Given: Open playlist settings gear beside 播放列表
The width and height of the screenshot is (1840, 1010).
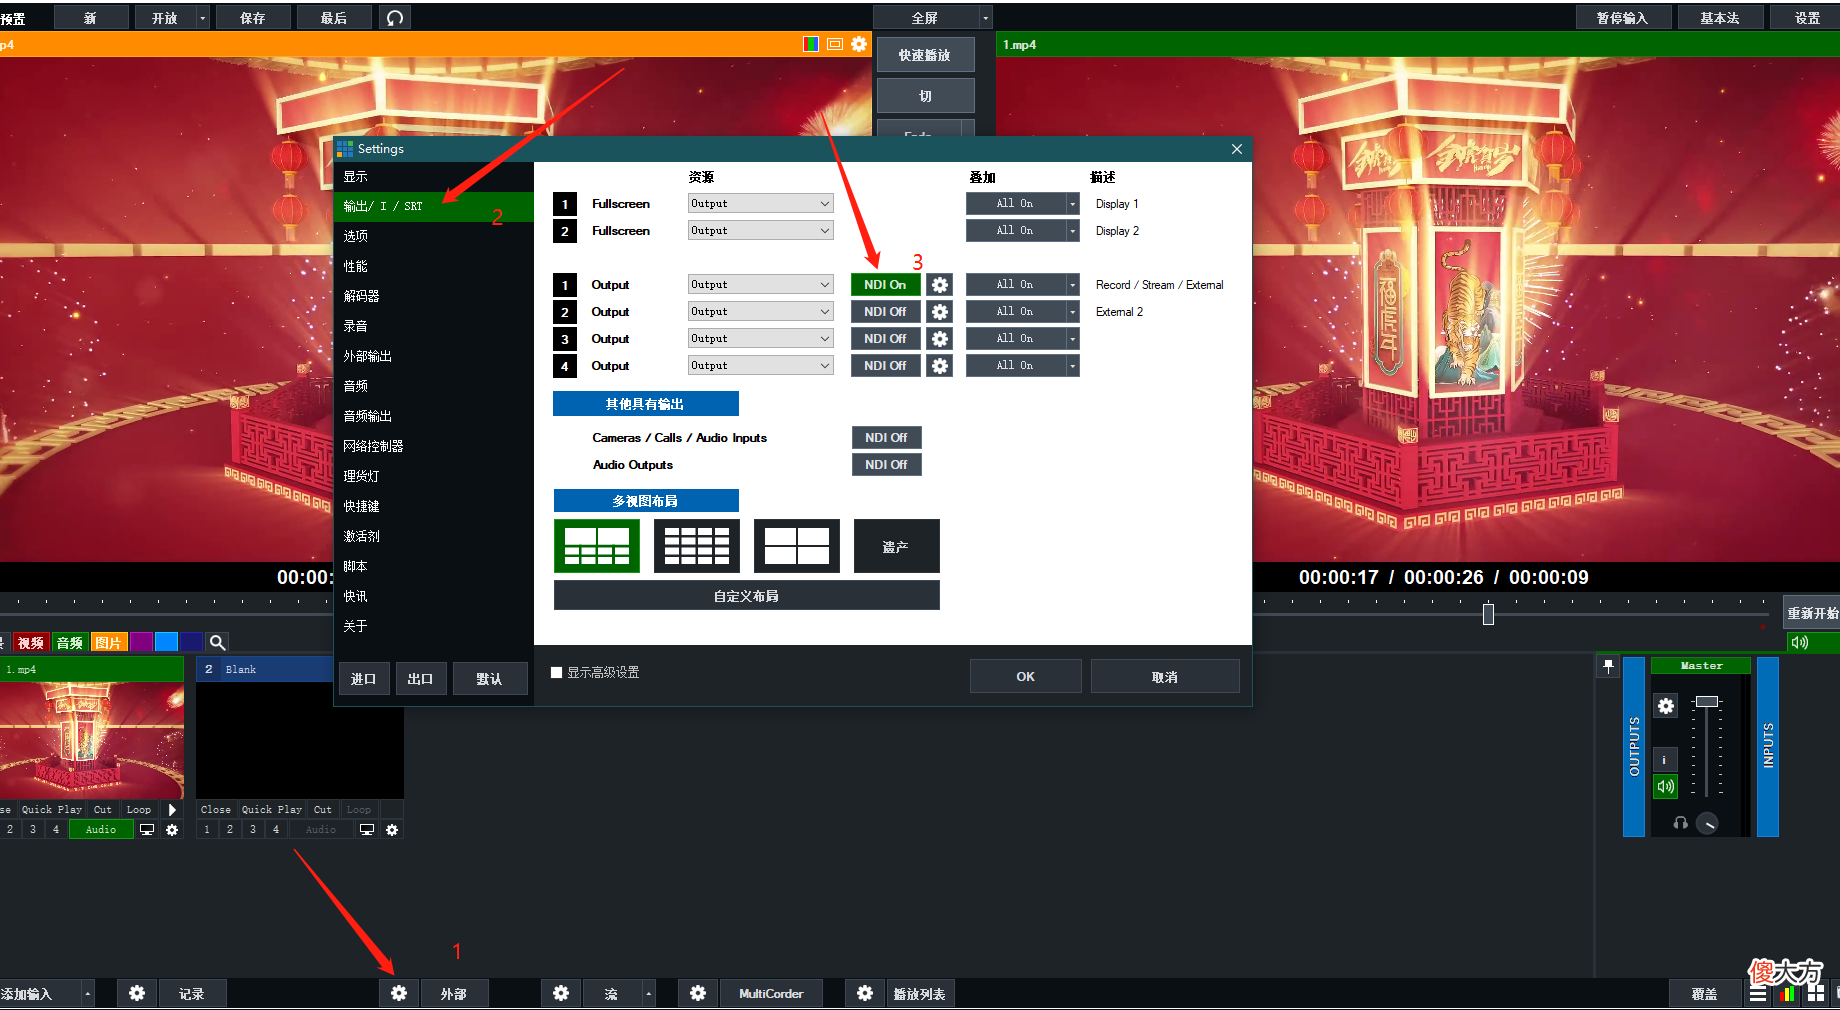Looking at the screenshot, I should click(865, 993).
